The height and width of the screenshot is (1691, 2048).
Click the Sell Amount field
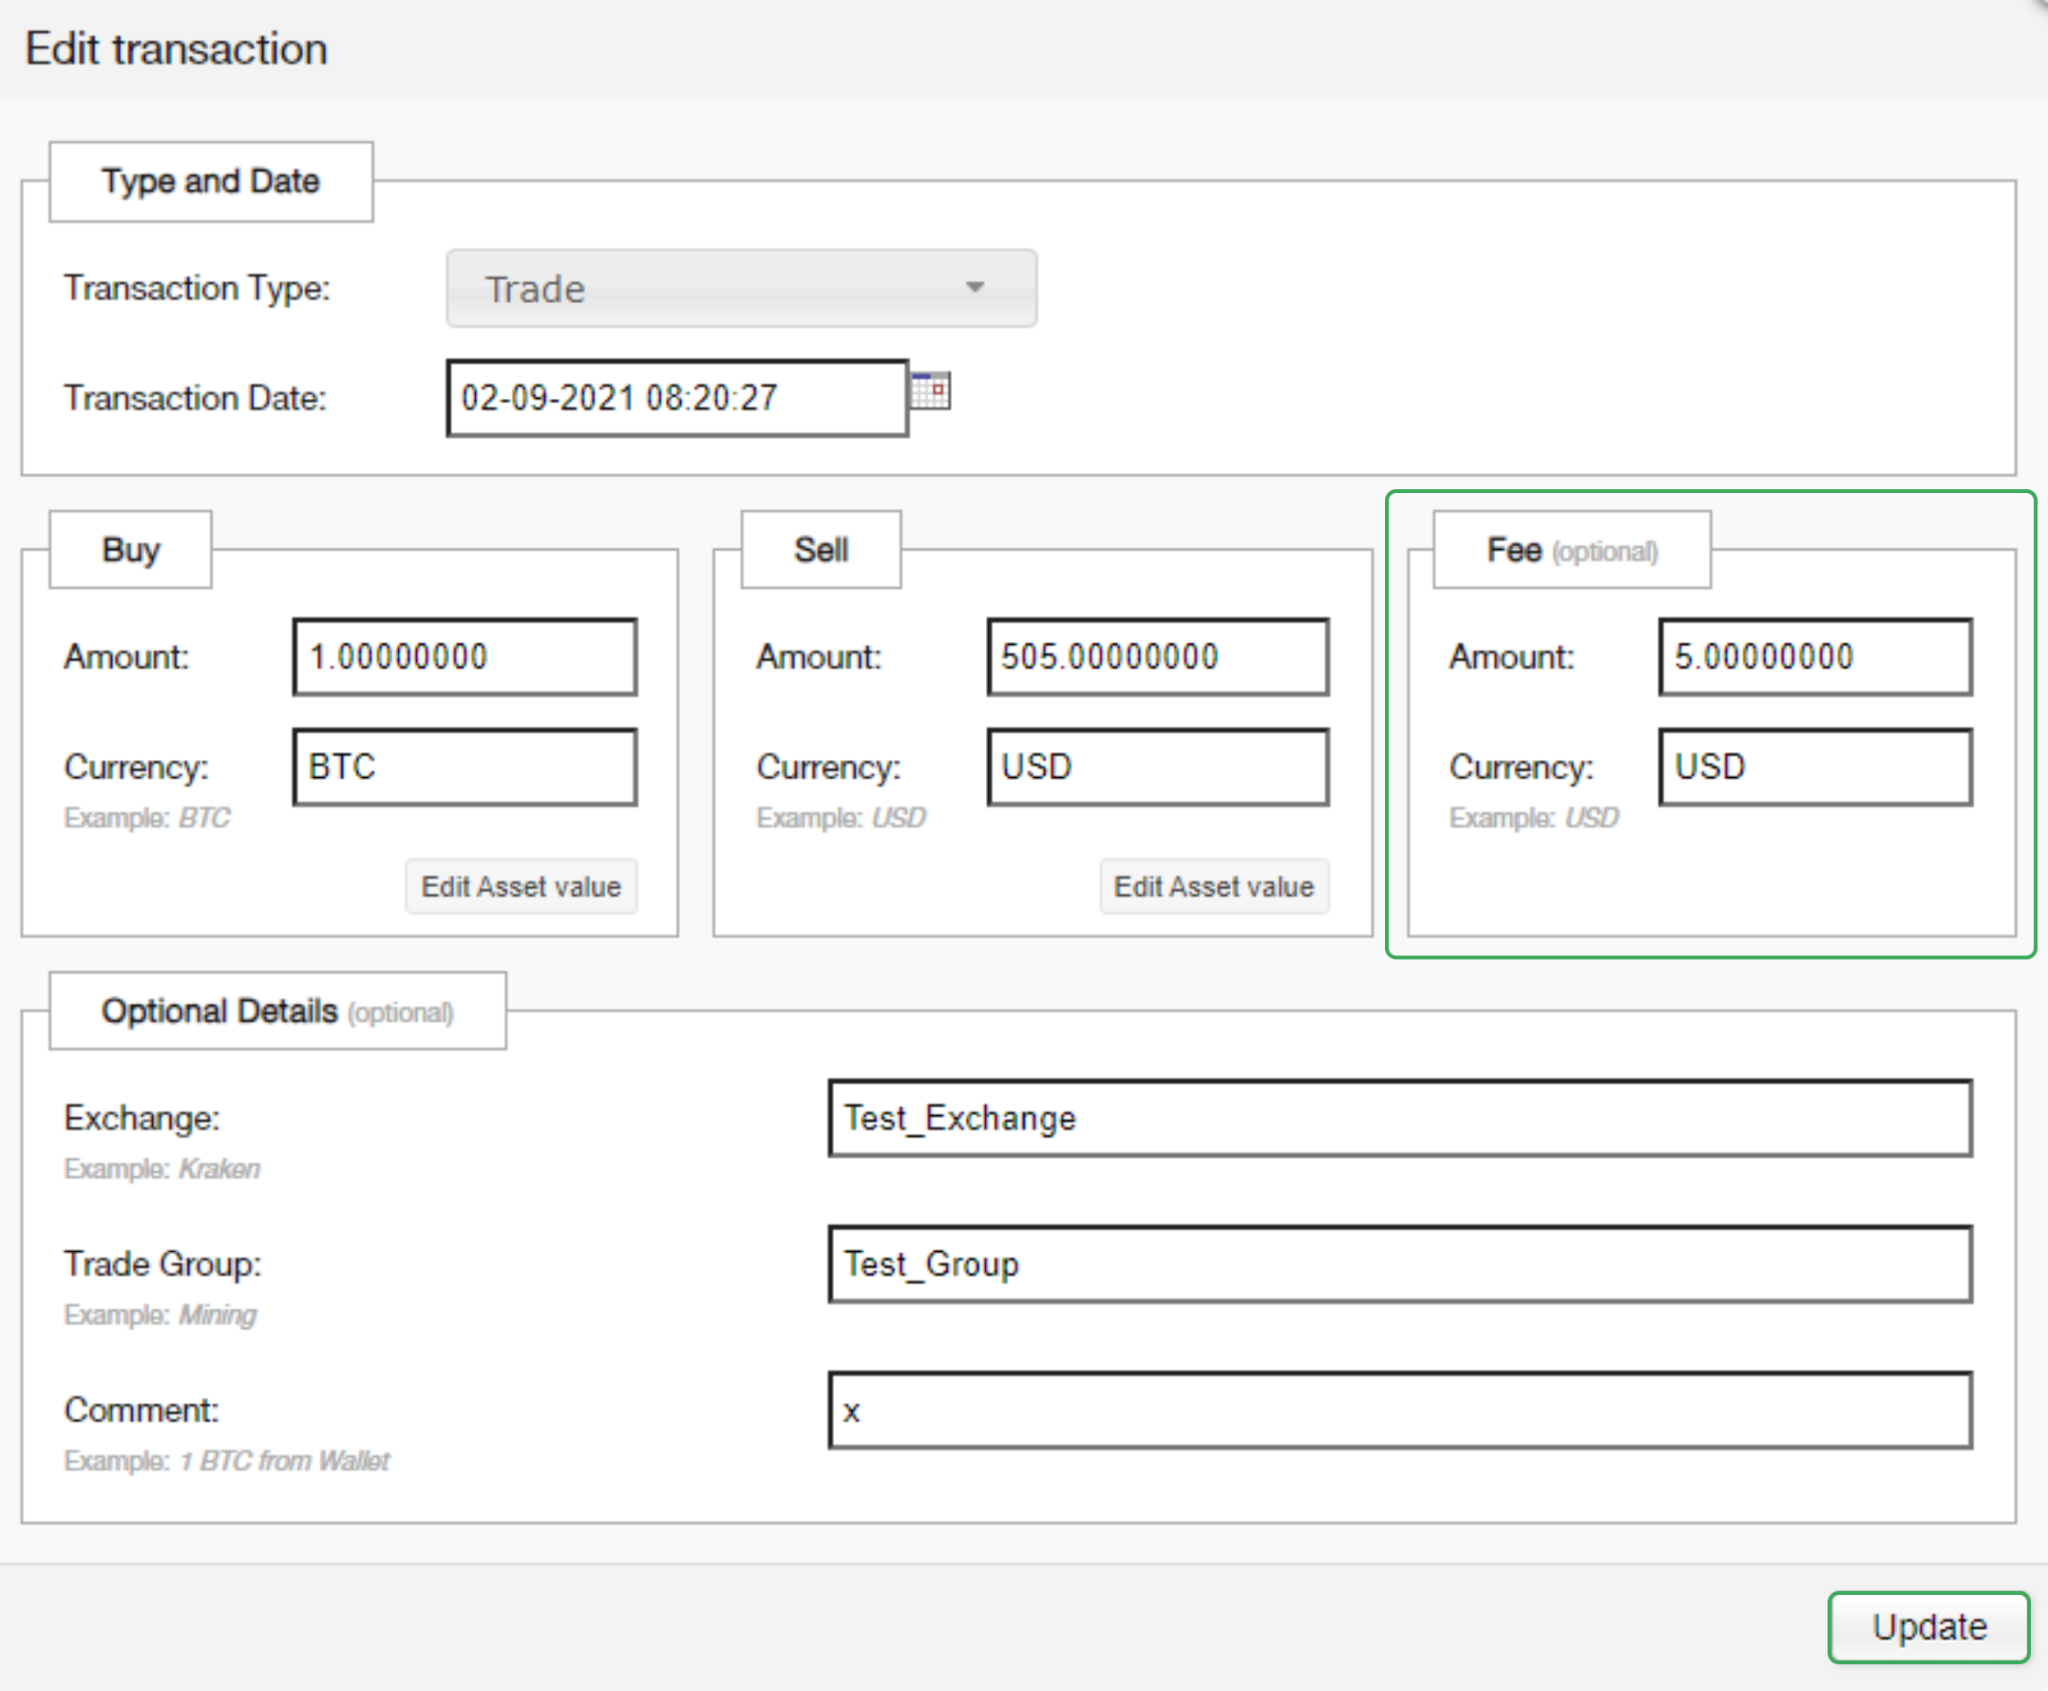pos(1157,657)
